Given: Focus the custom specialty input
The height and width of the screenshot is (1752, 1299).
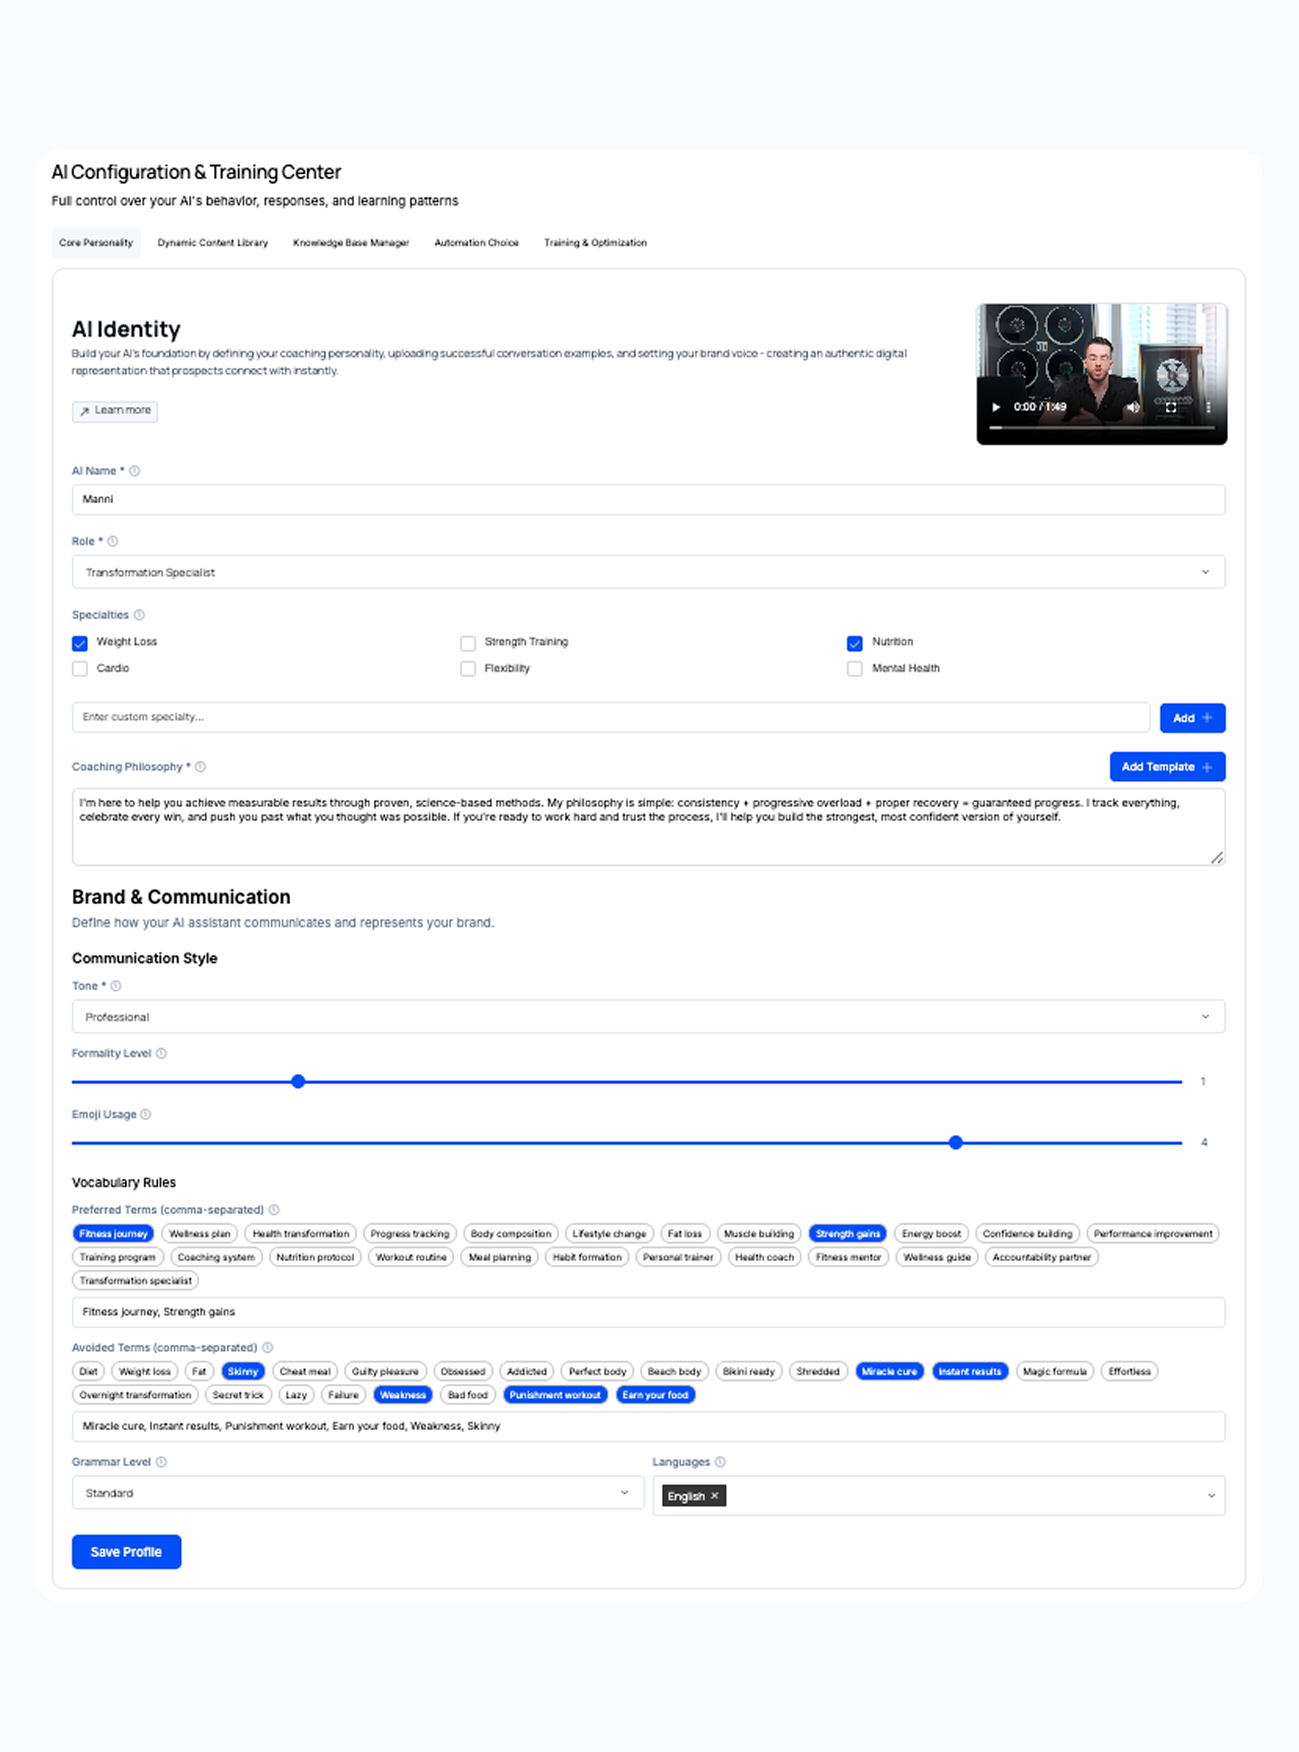Looking at the screenshot, I should pos(611,717).
